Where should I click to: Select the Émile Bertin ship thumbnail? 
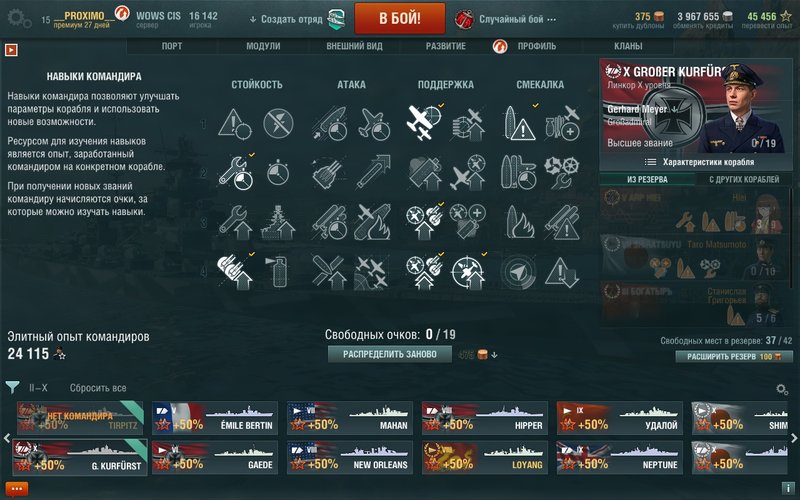[x=215, y=418]
